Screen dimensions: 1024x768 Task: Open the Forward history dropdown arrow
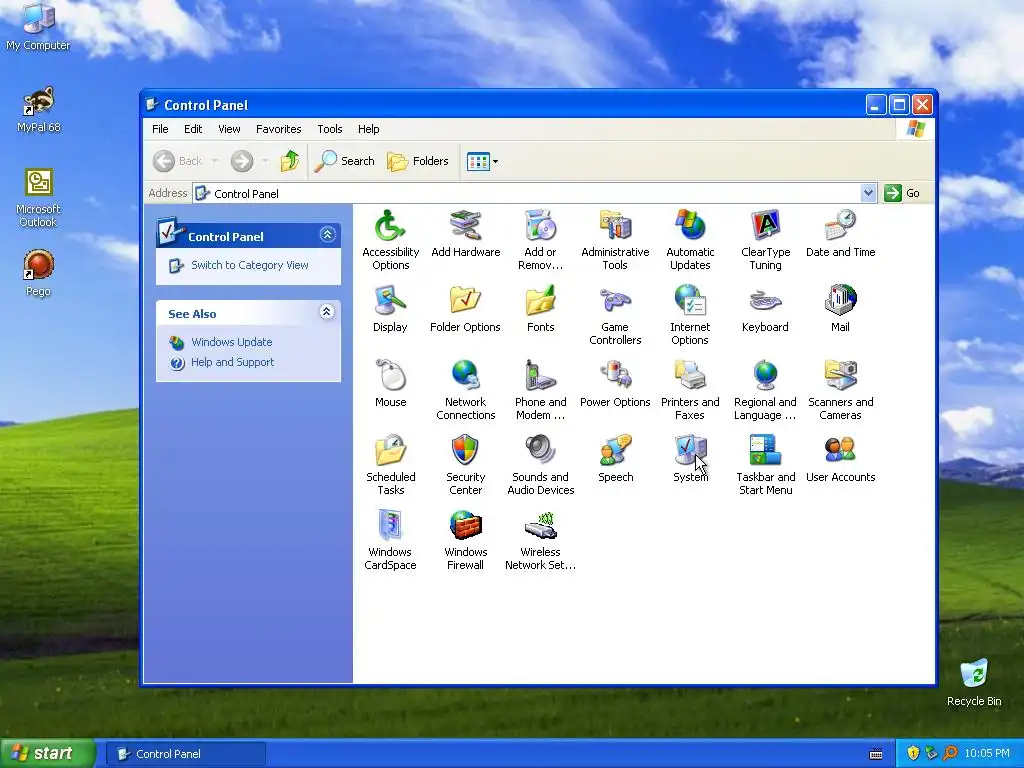point(264,161)
